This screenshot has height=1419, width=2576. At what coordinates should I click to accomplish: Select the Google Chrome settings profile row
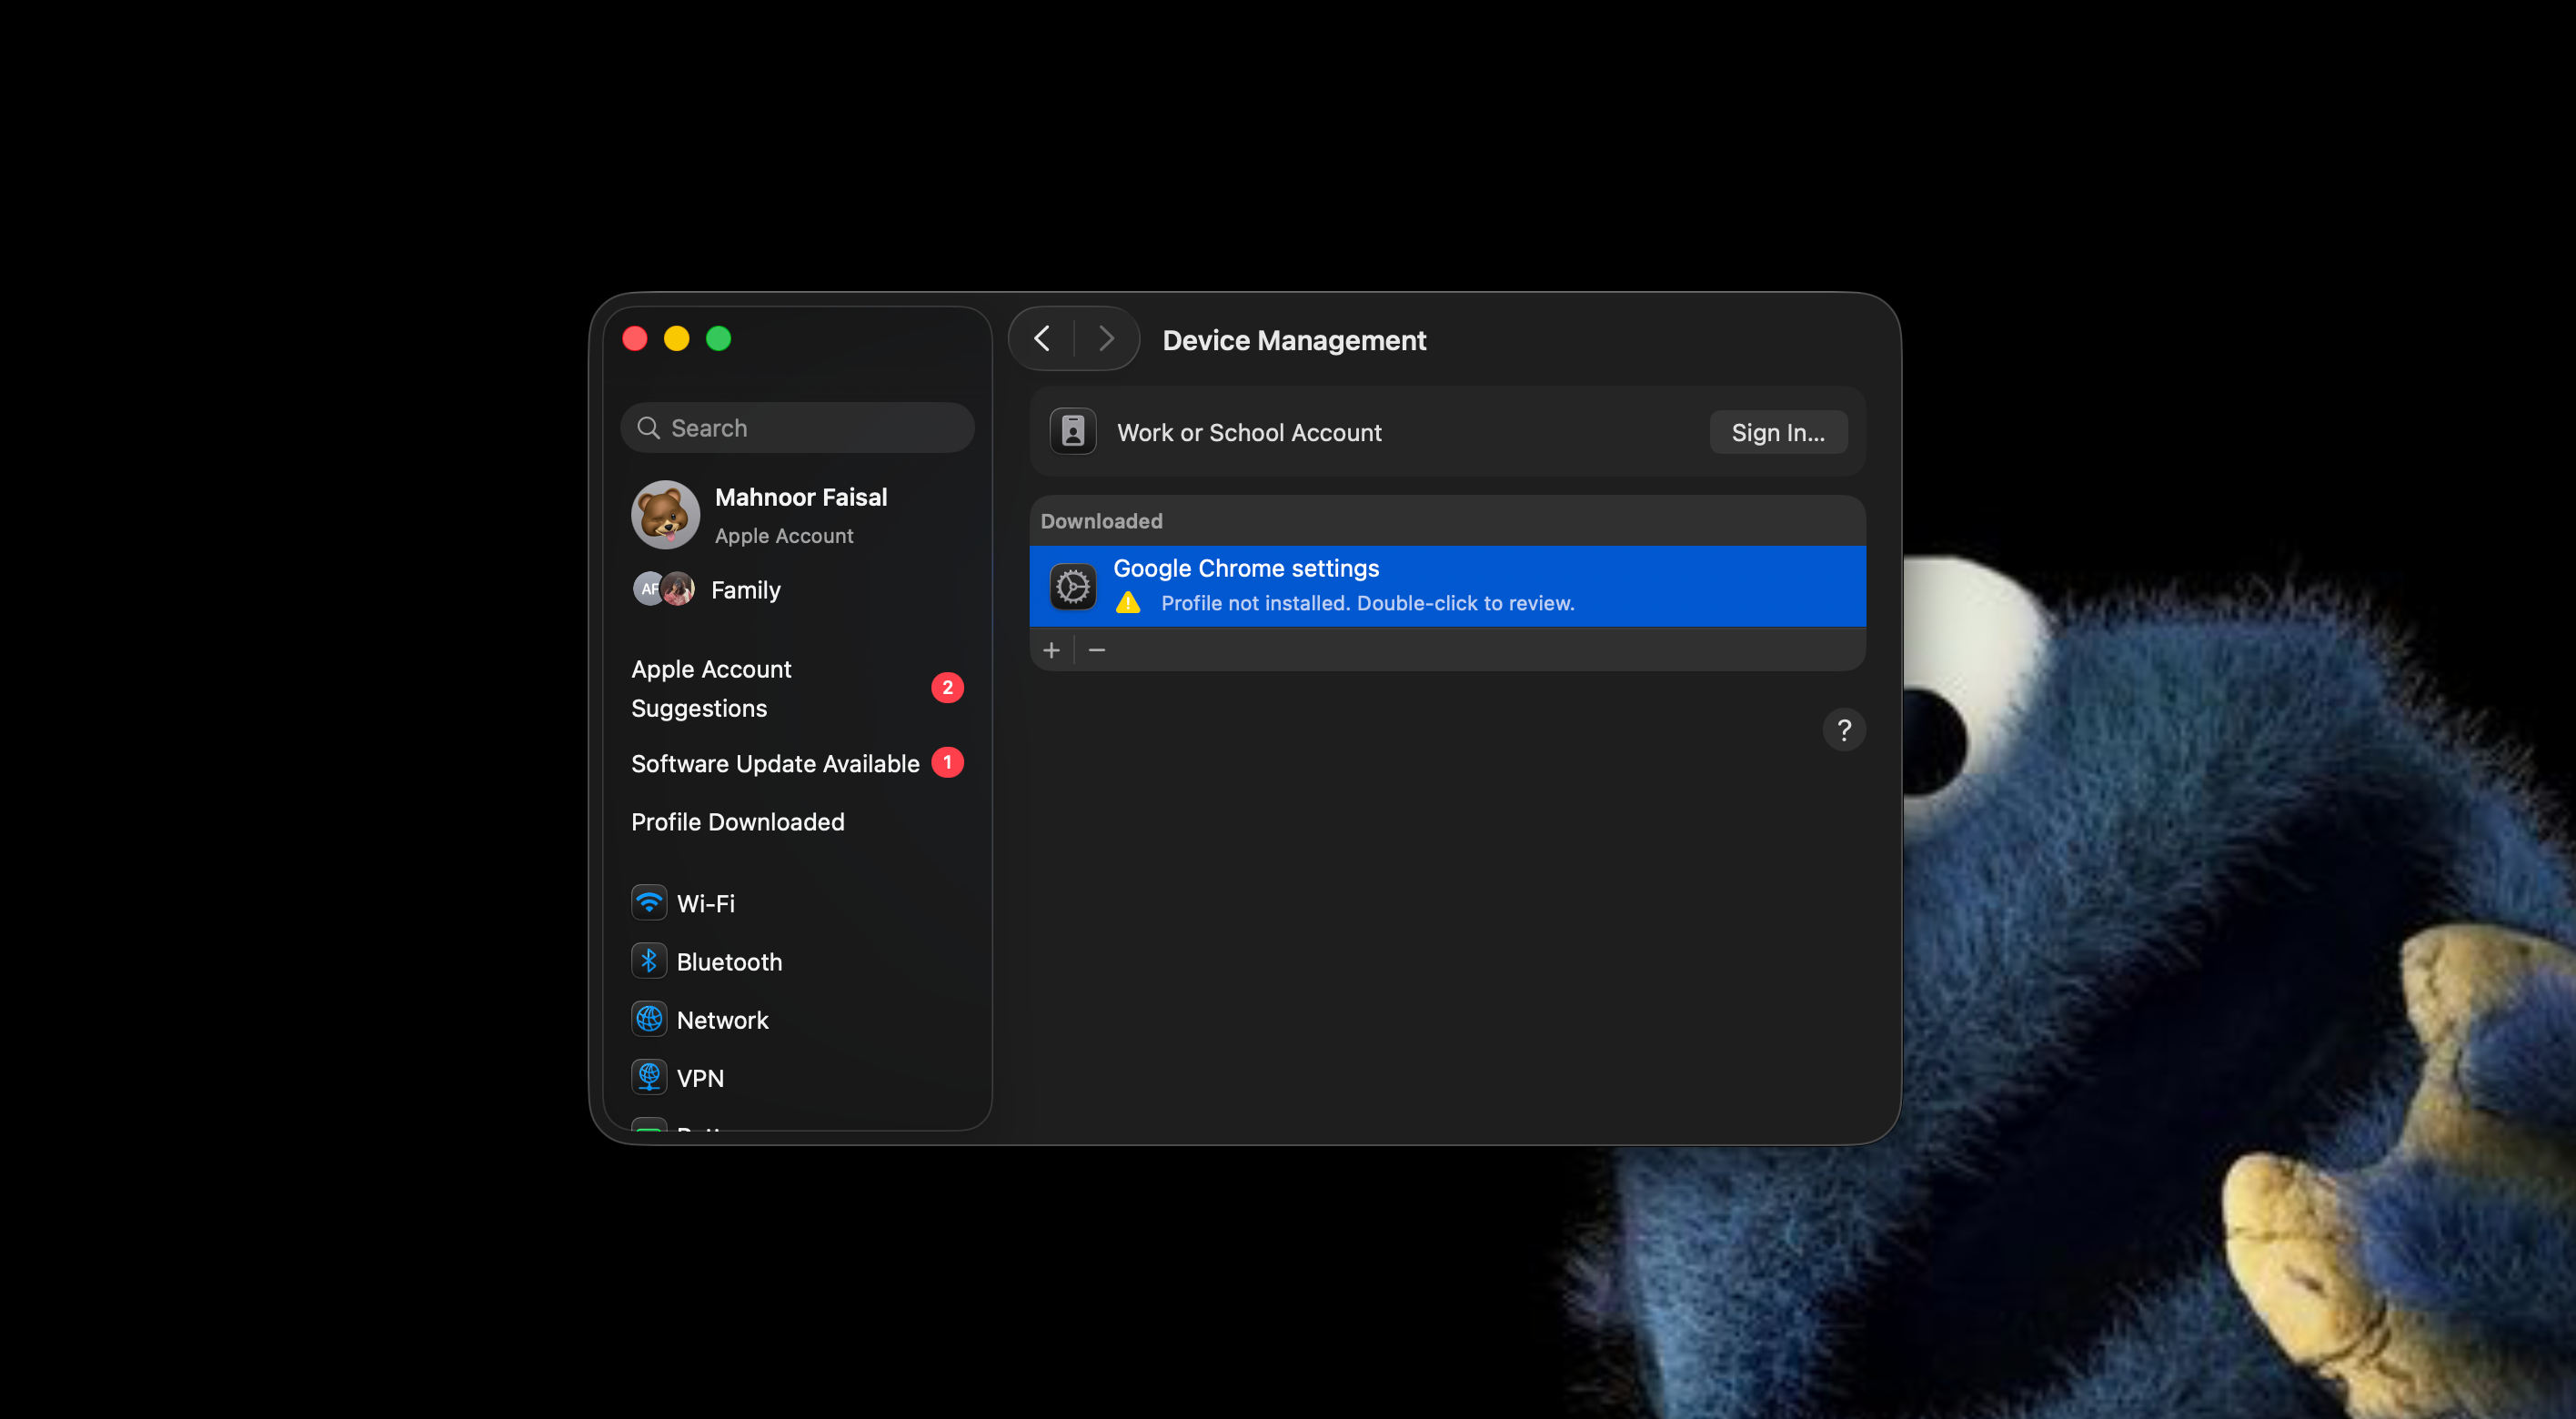coord(1447,586)
